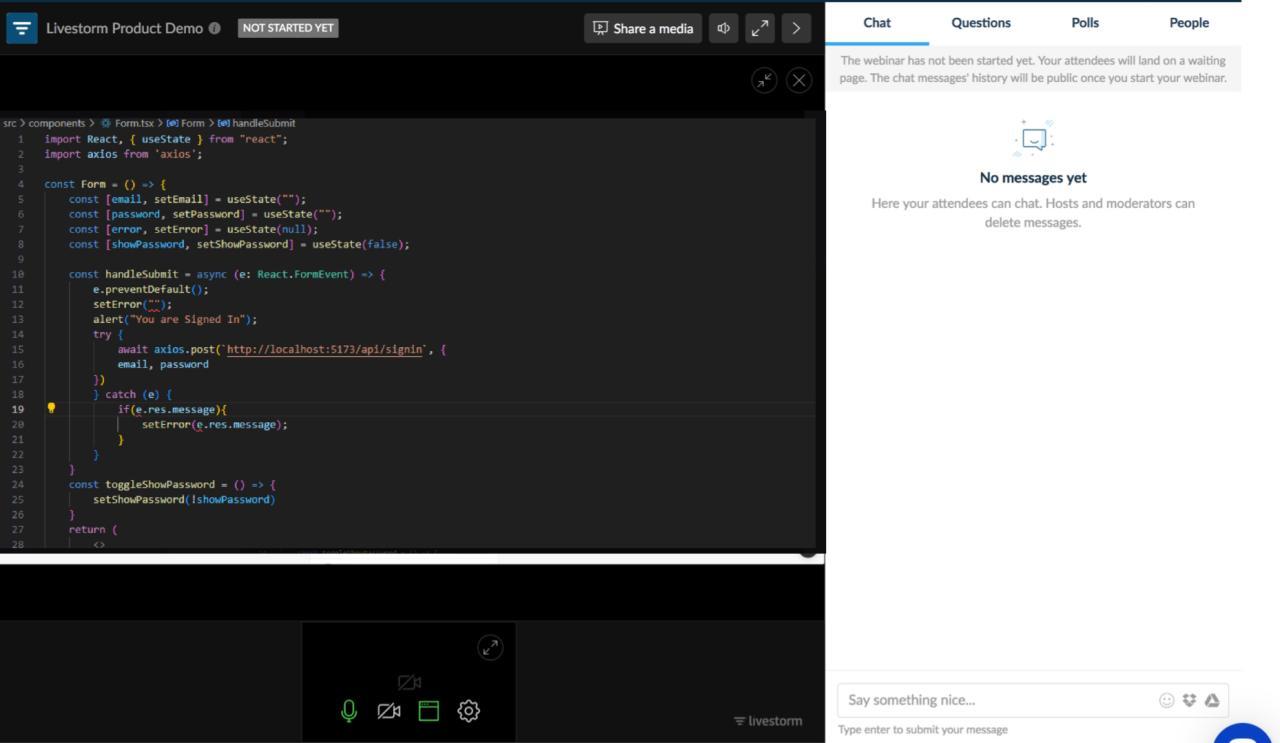
Task: Click the Livestorm logo menu icon
Action: pyautogui.click(x=22, y=28)
